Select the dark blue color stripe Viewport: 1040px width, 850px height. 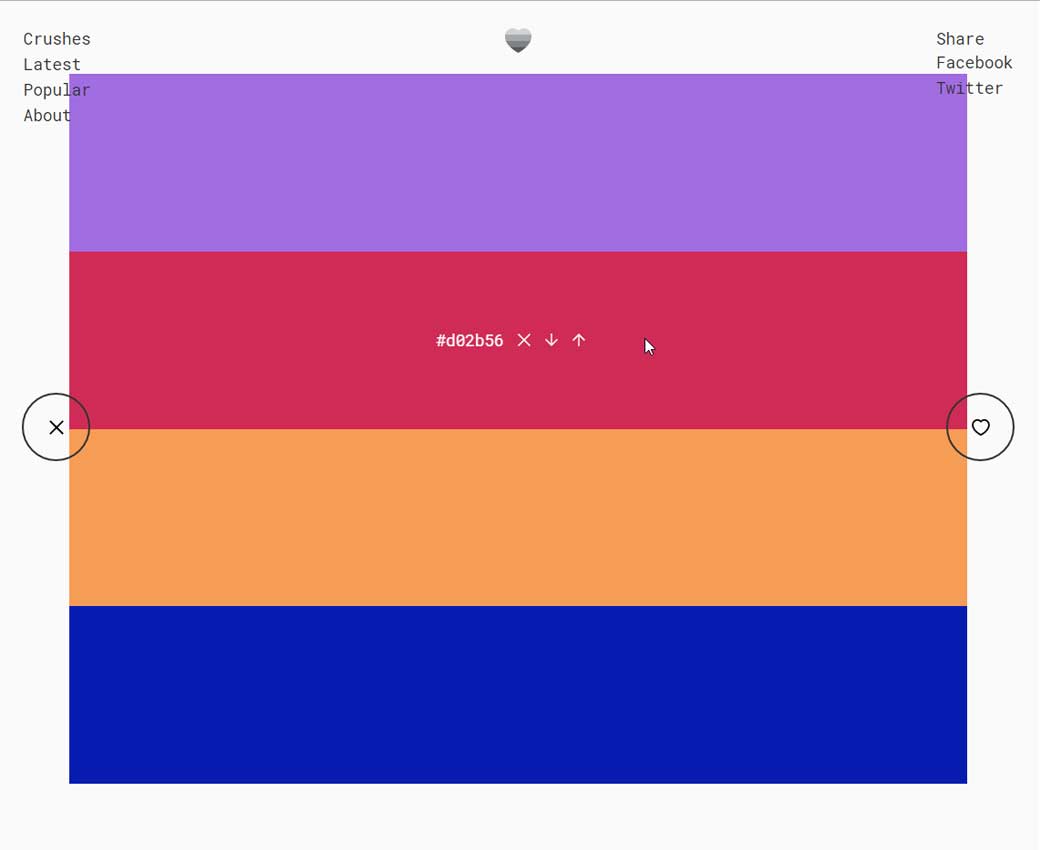(x=518, y=695)
